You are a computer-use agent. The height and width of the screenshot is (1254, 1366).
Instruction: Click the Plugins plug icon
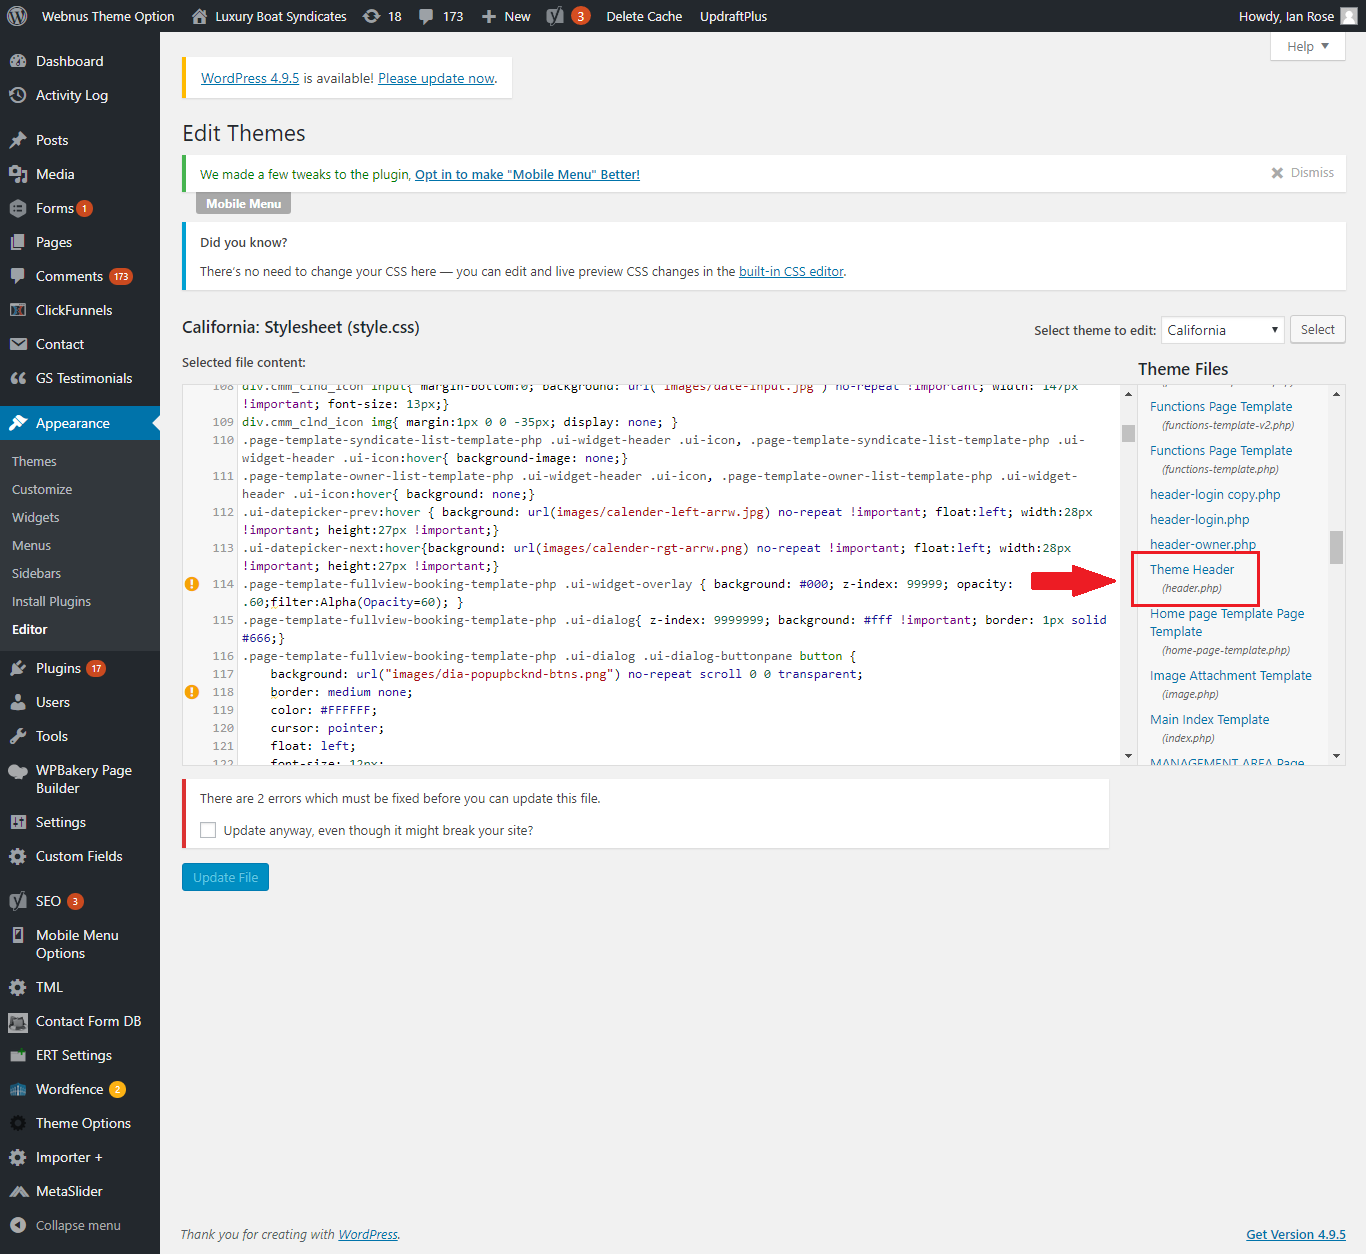(x=18, y=668)
